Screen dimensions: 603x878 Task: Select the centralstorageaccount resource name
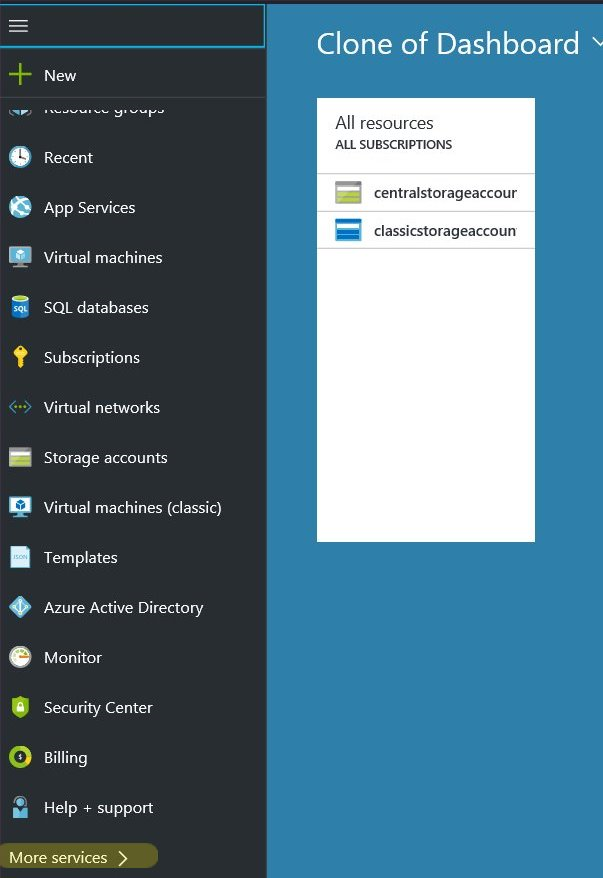point(445,193)
